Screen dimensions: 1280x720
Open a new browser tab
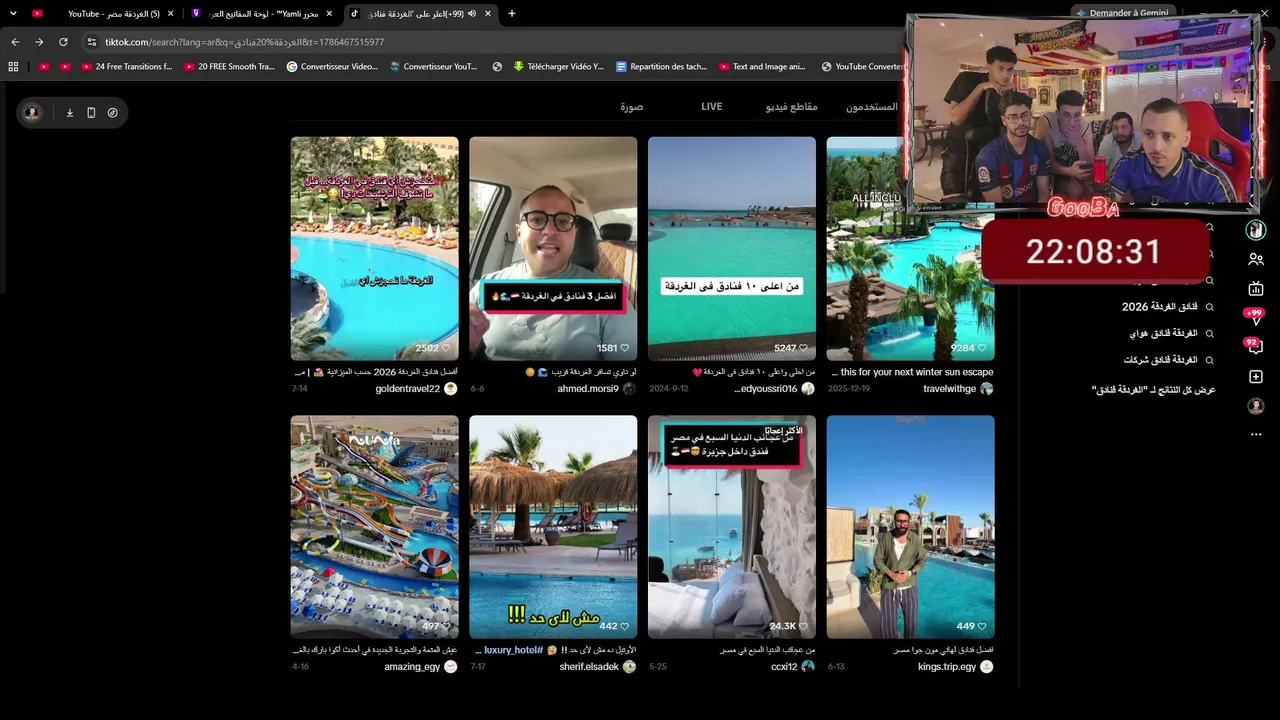point(512,14)
